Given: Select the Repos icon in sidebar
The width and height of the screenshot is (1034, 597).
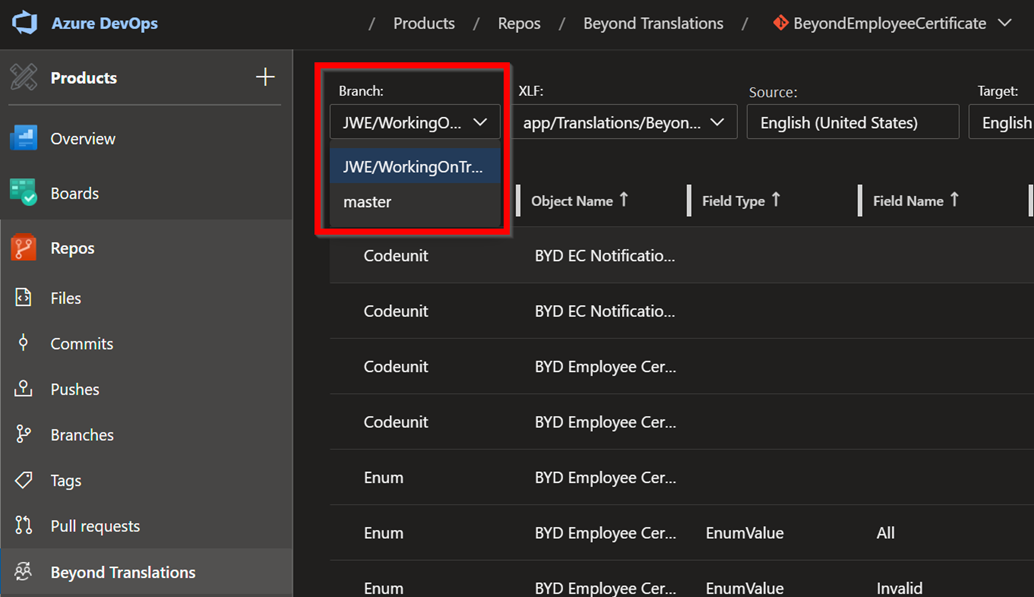Looking at the screenshot, I should [23, 248].
